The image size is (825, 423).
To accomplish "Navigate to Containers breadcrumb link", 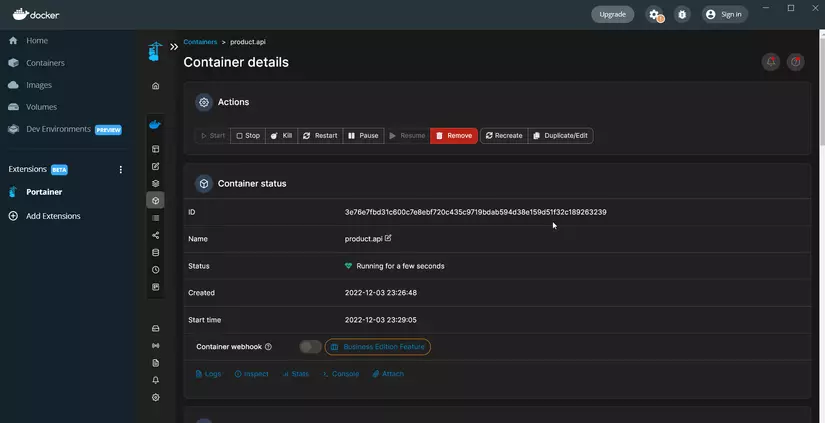I will point(200,42).
